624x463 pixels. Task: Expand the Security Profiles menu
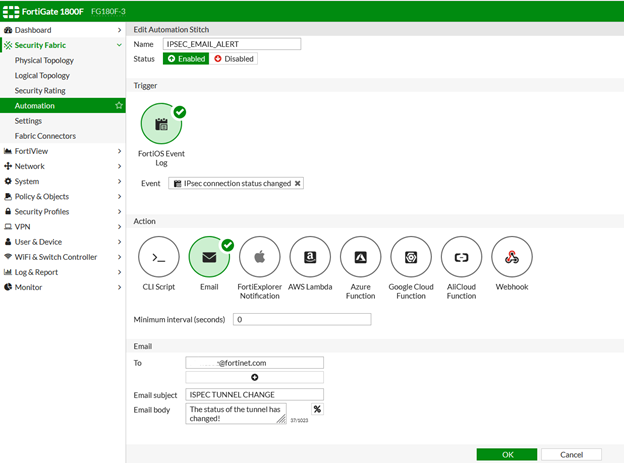(x=63, y=211)
